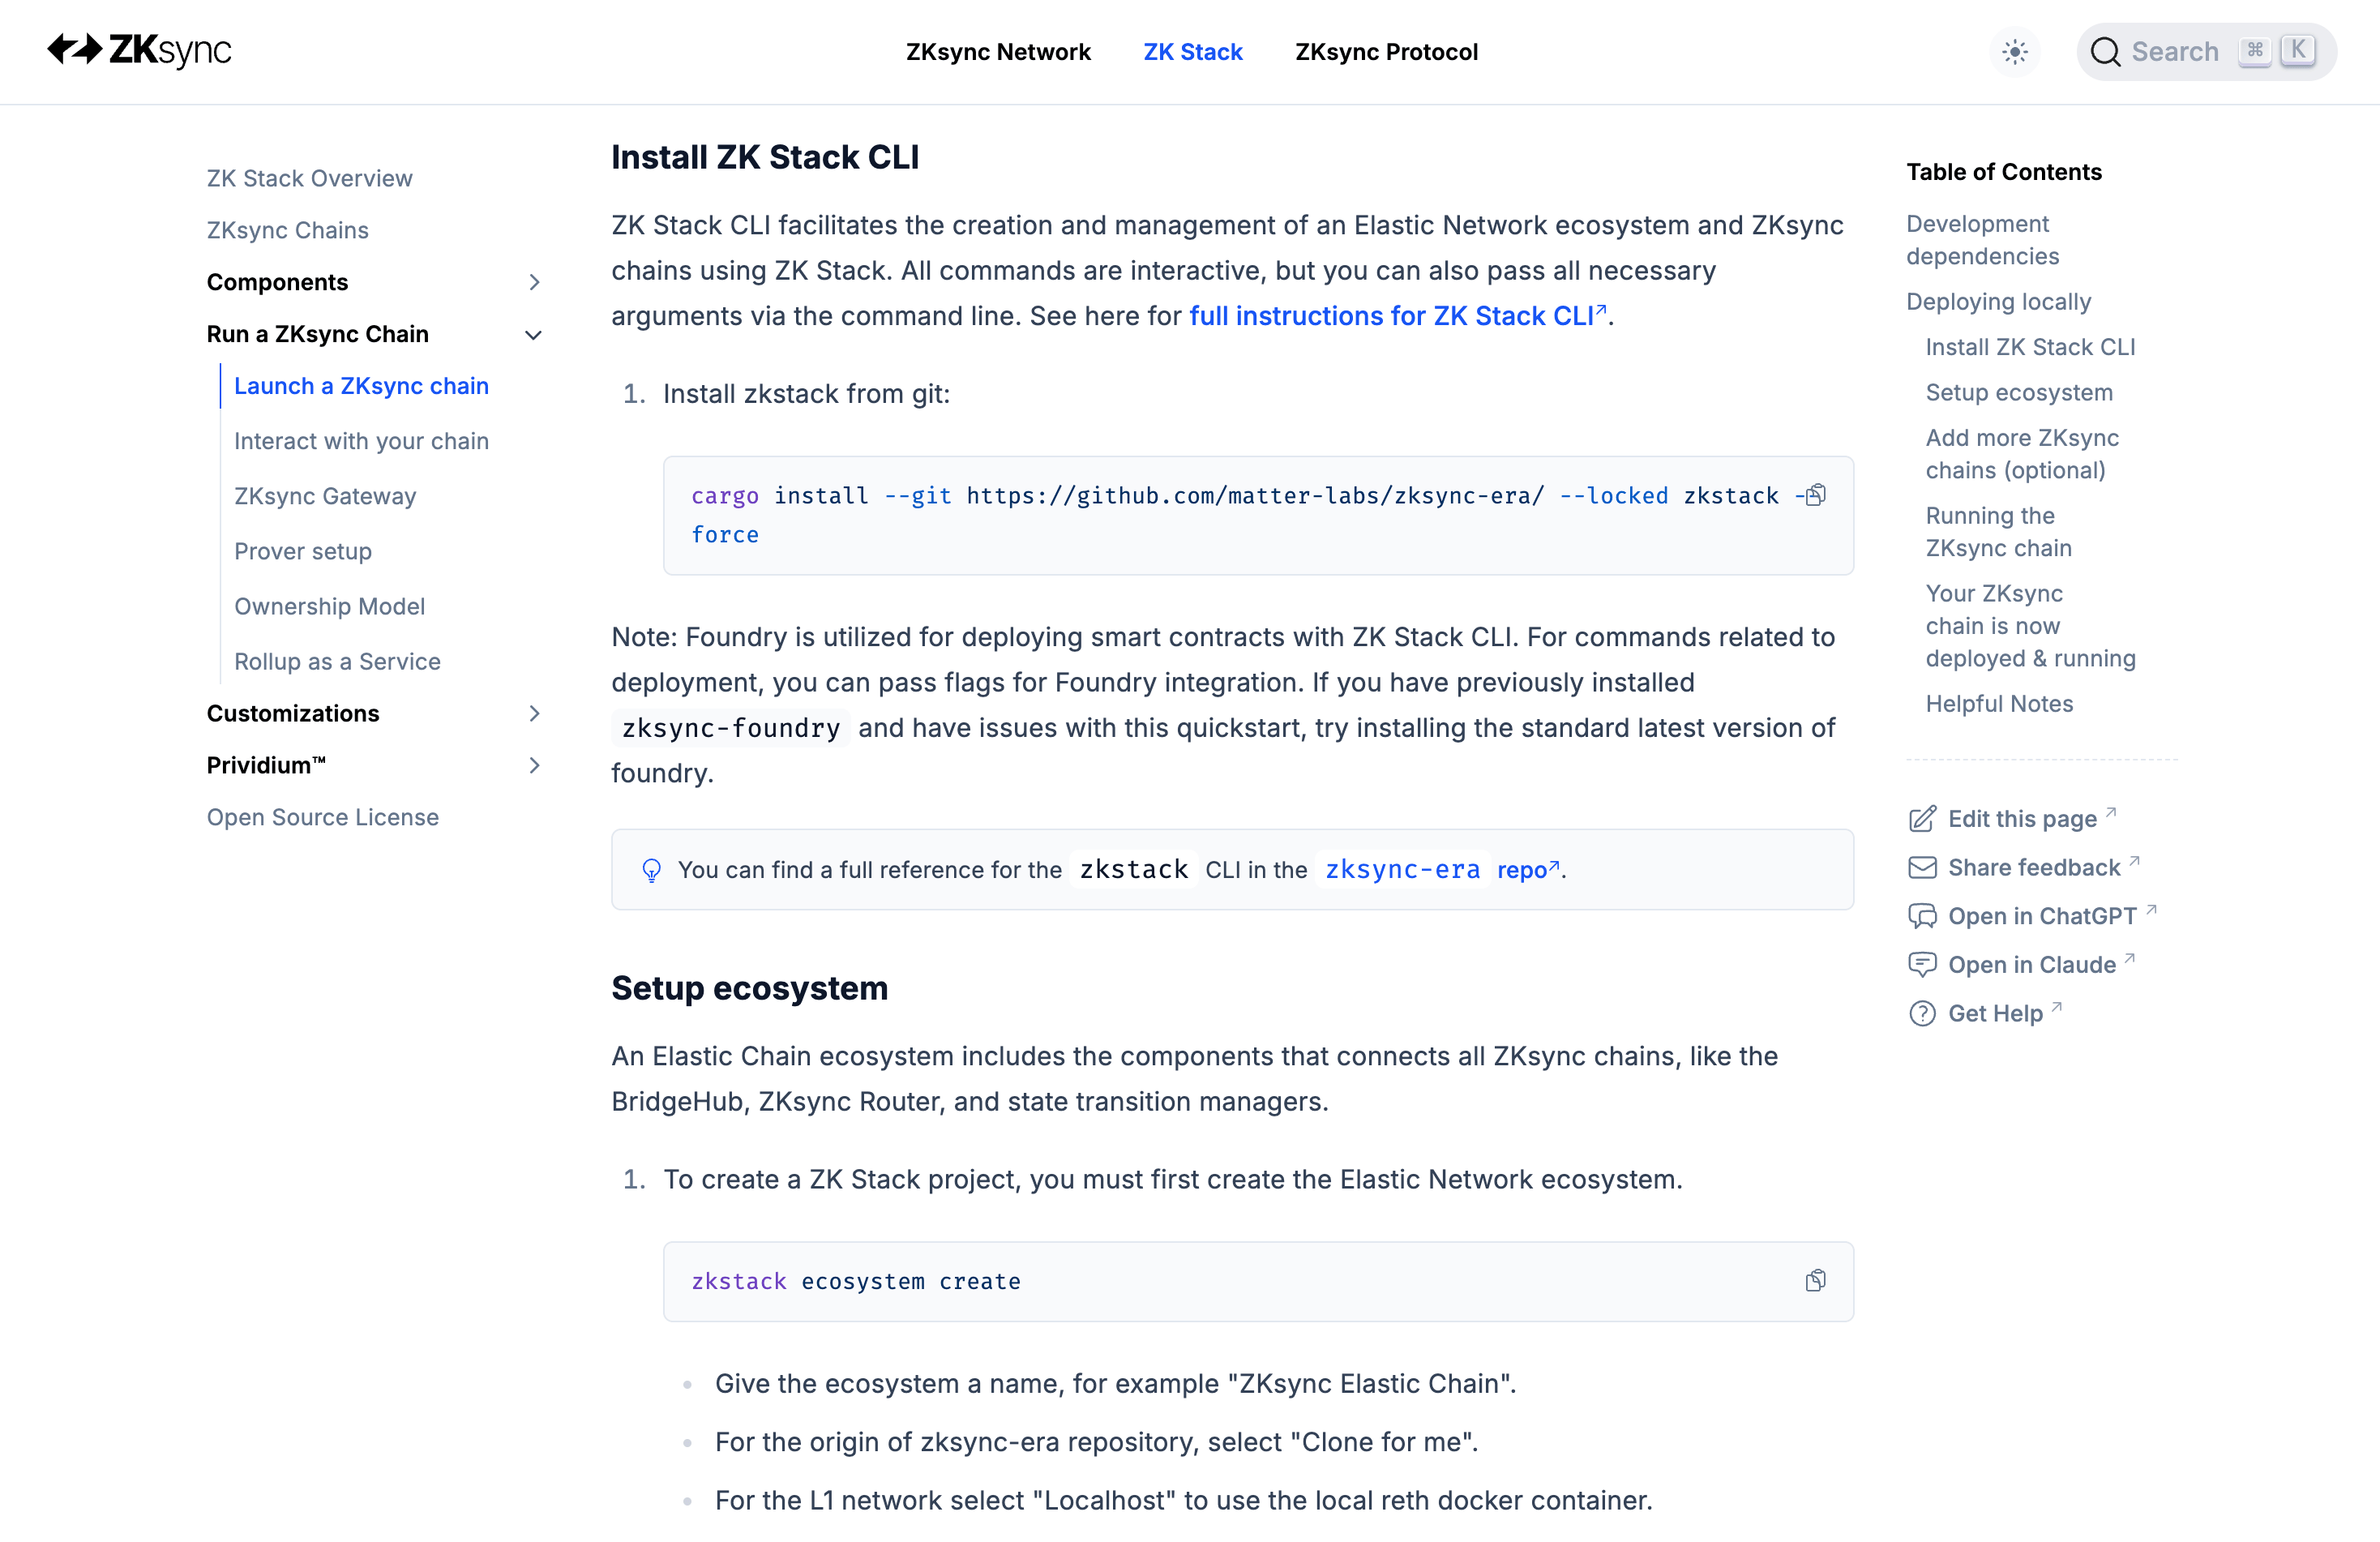Click the ZKsync logo

pyautogui.click(x=139, y=50)
